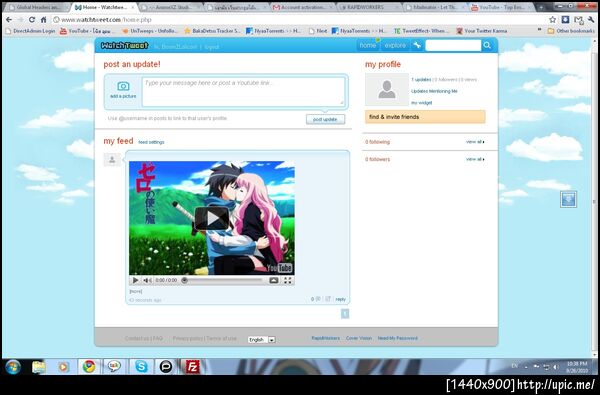Click the message text box
600x395 pixels.
pos(243,92)
